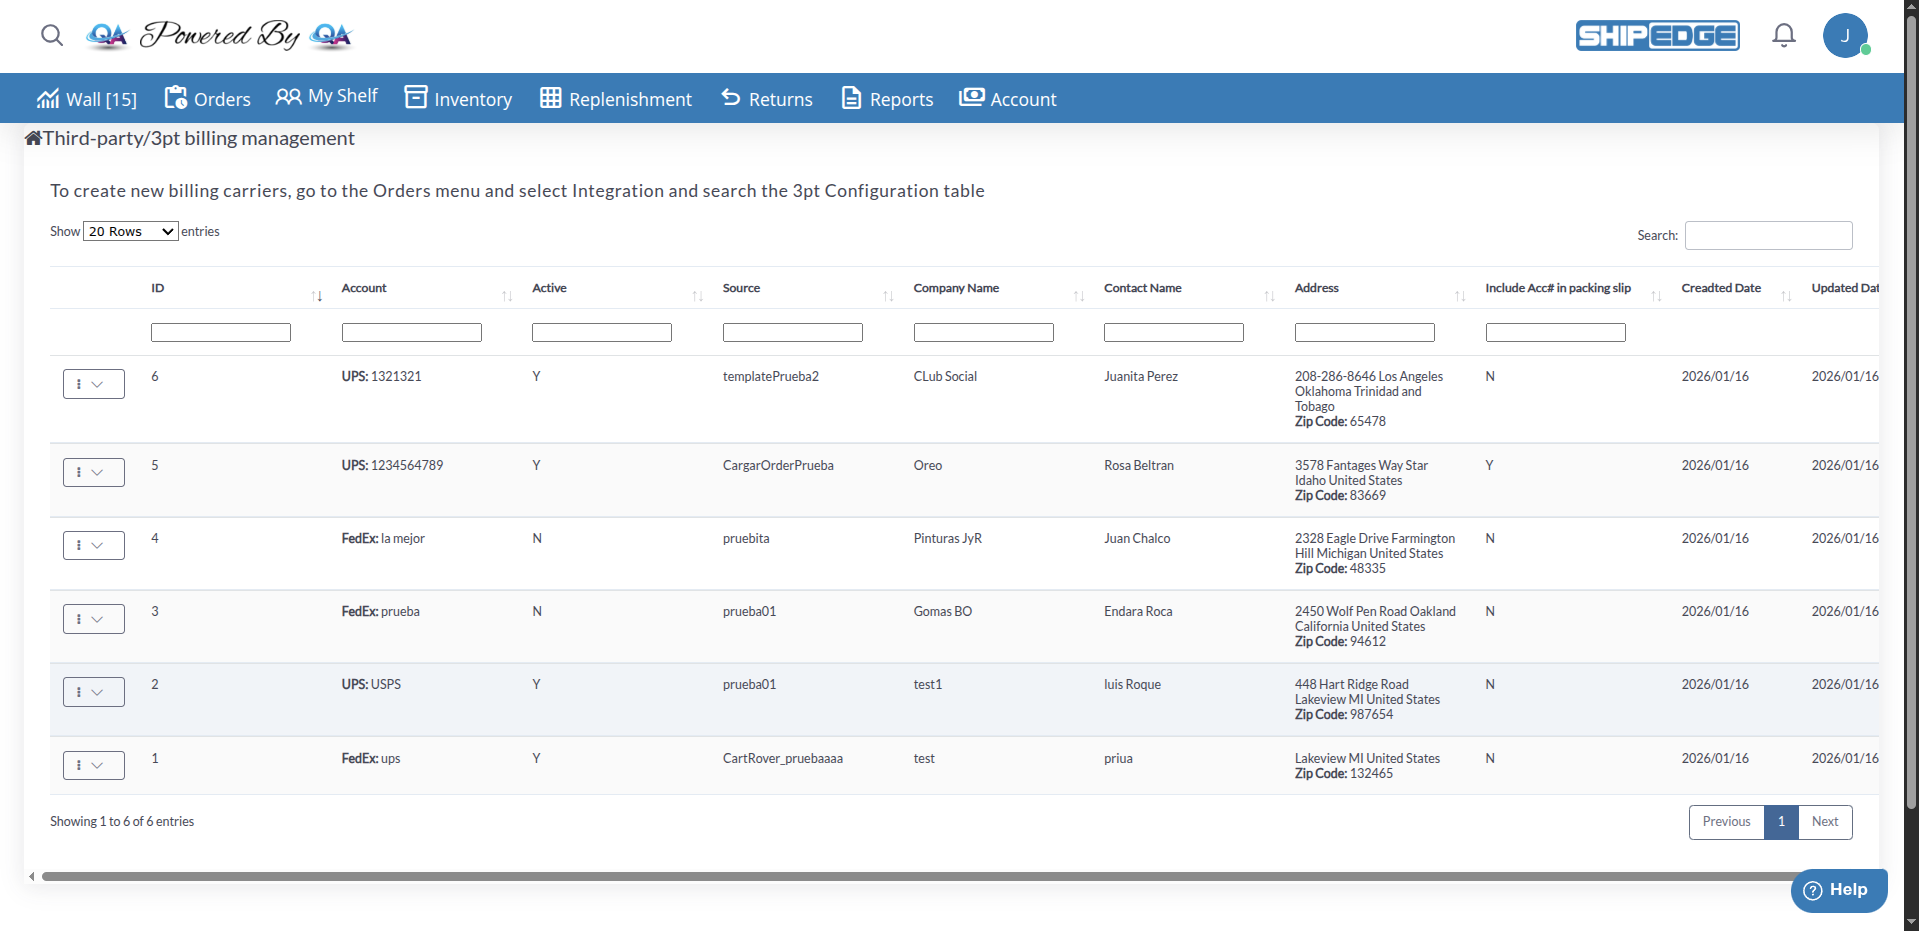This screenshot has width=1919, height=931.
Task: Select the Wall [15] menu item
Action: pos(86,97)
